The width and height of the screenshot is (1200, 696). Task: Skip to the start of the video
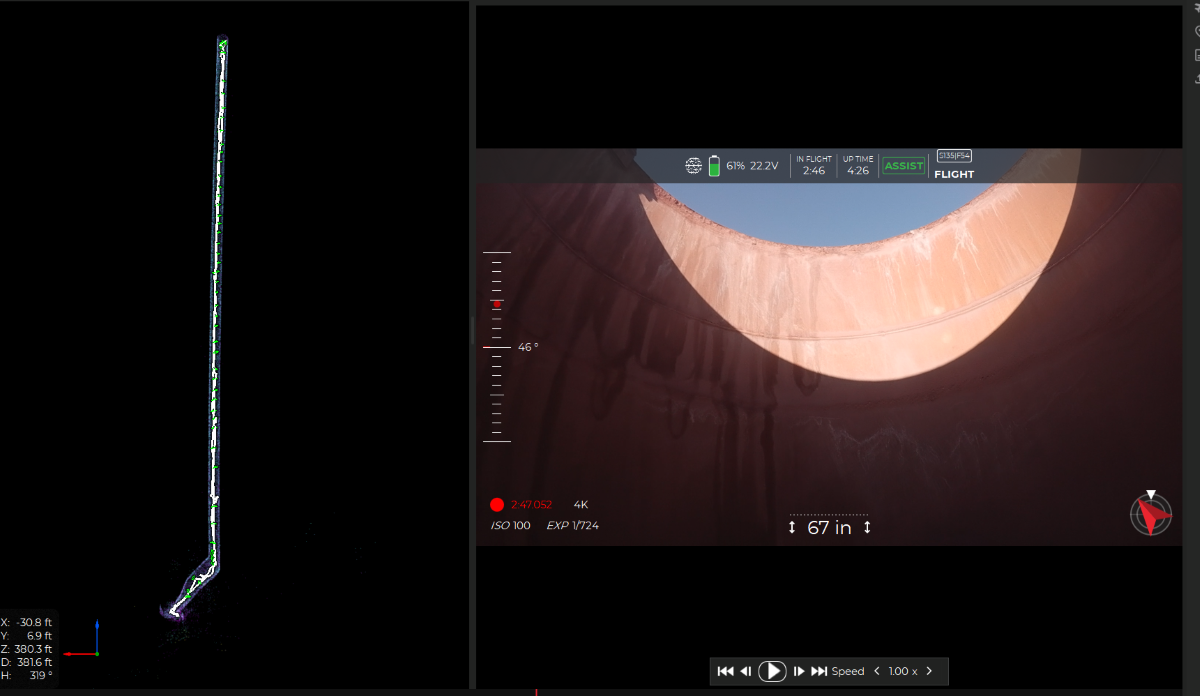click(x=726, y=671)
